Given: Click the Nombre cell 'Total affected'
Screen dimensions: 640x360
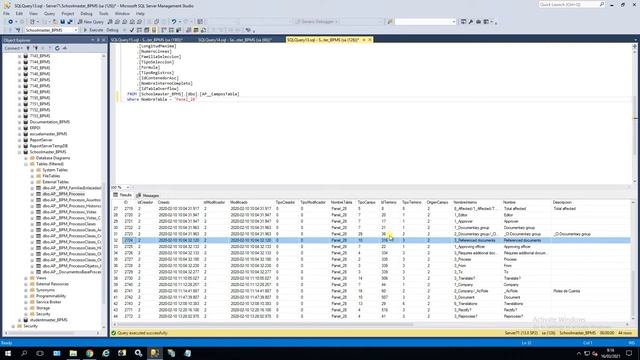Looking at the screenshot, I should (515, 209).
